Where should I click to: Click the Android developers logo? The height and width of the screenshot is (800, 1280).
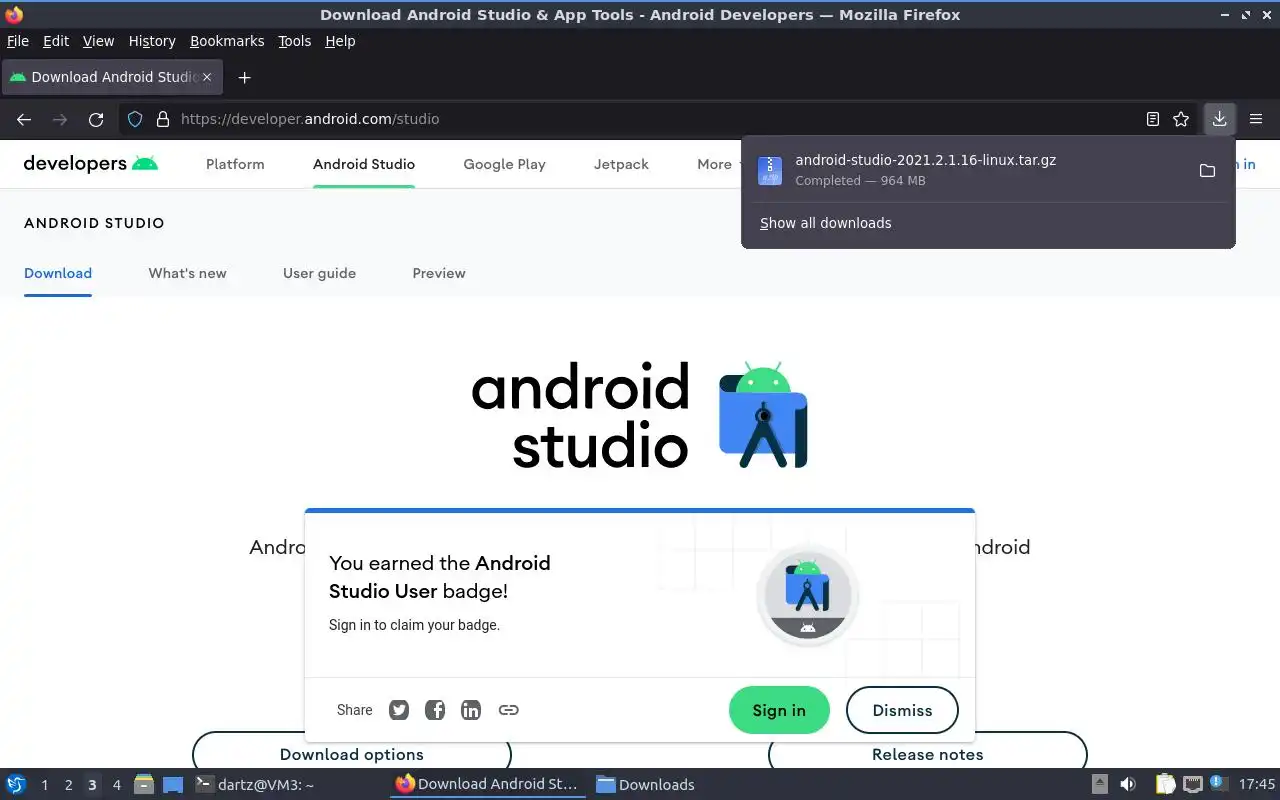[x=91, y=163]
